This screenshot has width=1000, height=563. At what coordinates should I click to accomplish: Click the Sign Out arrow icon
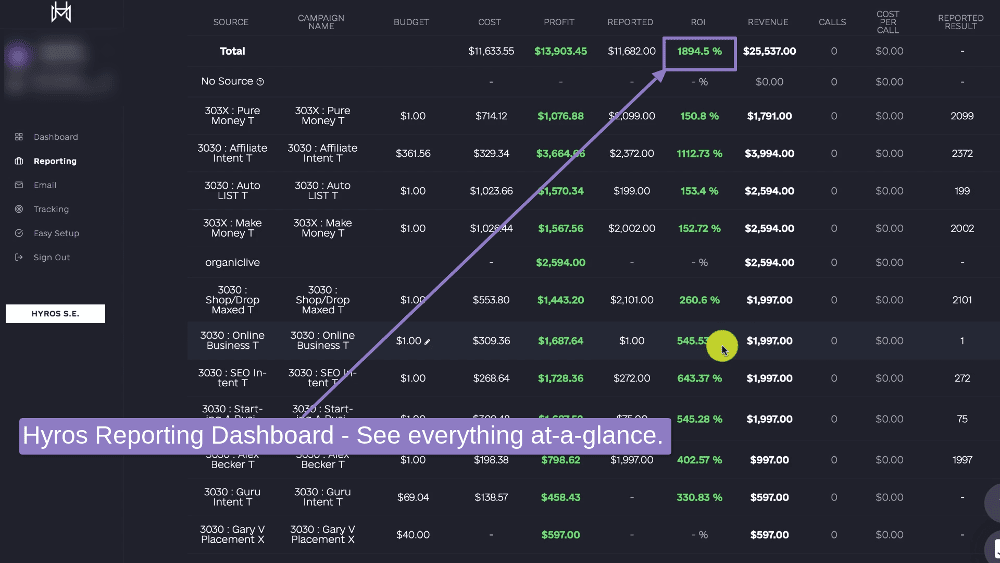pyautogui.click(x=18, y=258)
